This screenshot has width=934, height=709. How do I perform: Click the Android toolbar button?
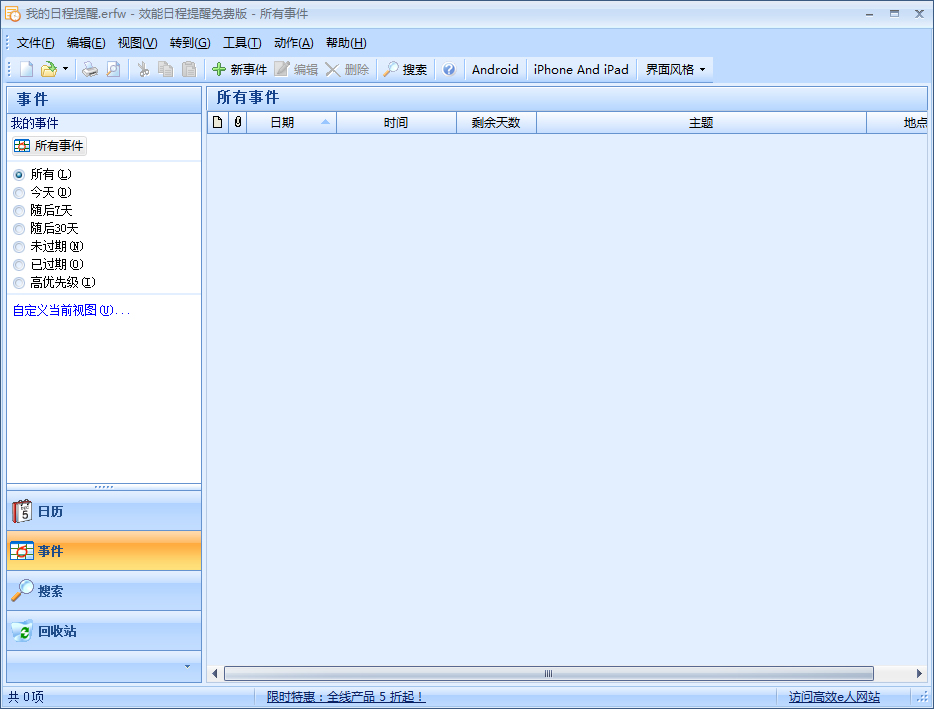point(495,70)
